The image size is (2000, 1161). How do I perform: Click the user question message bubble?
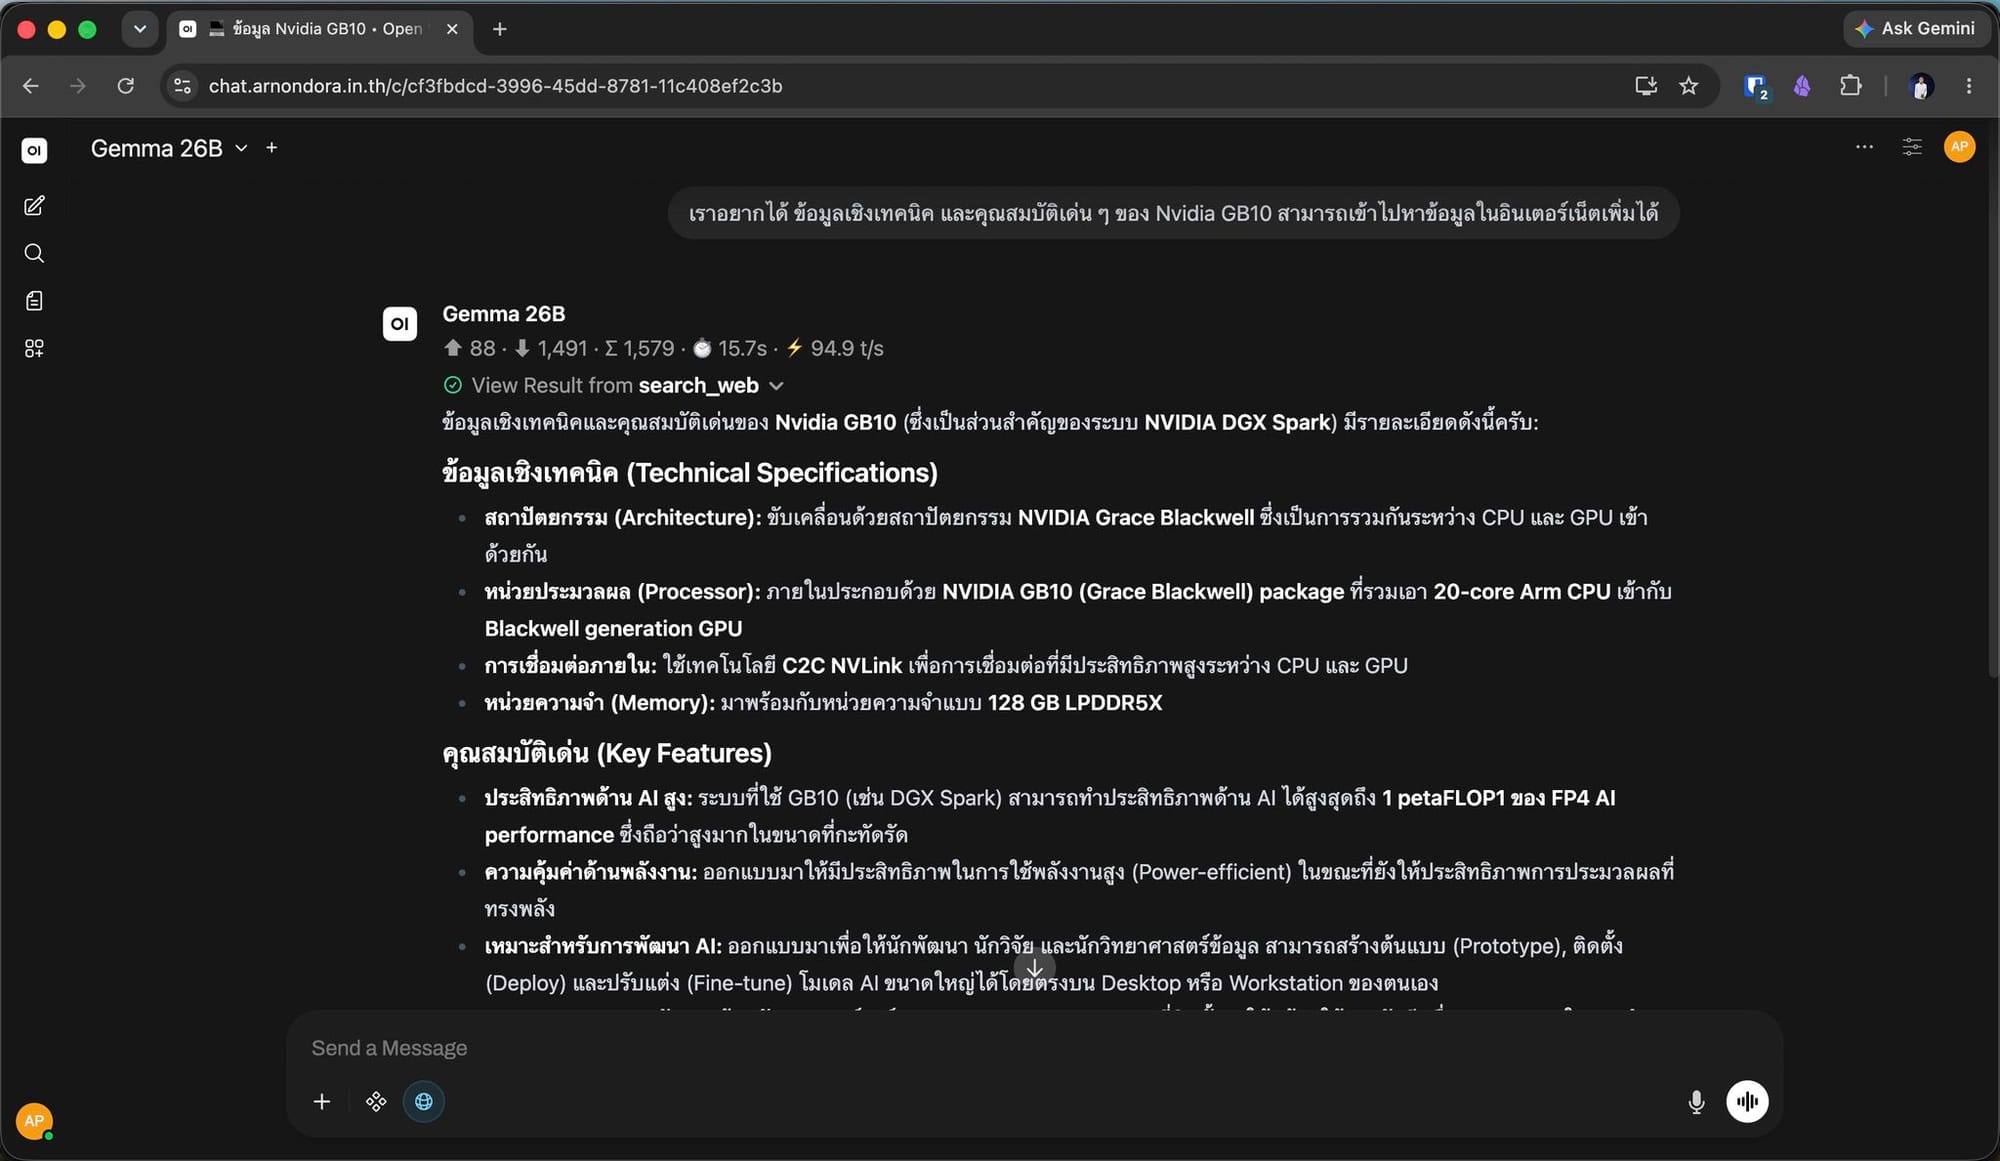(1173, 213)
